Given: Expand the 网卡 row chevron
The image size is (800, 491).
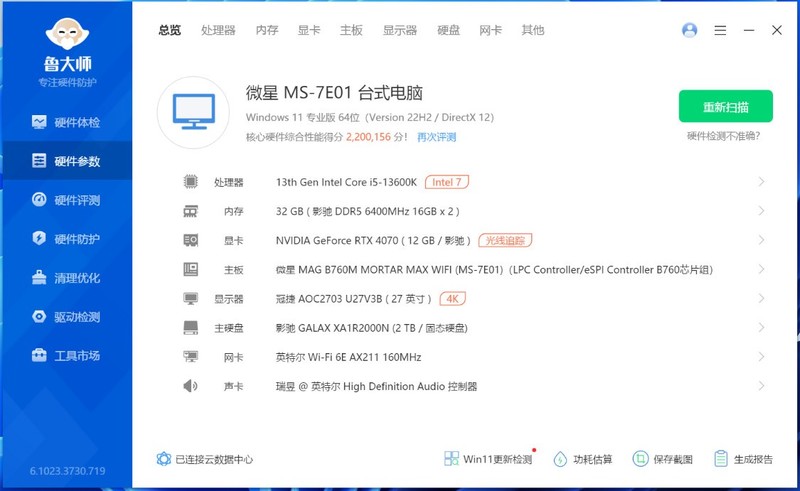Looking at the screenshot, I should [761, 356].
